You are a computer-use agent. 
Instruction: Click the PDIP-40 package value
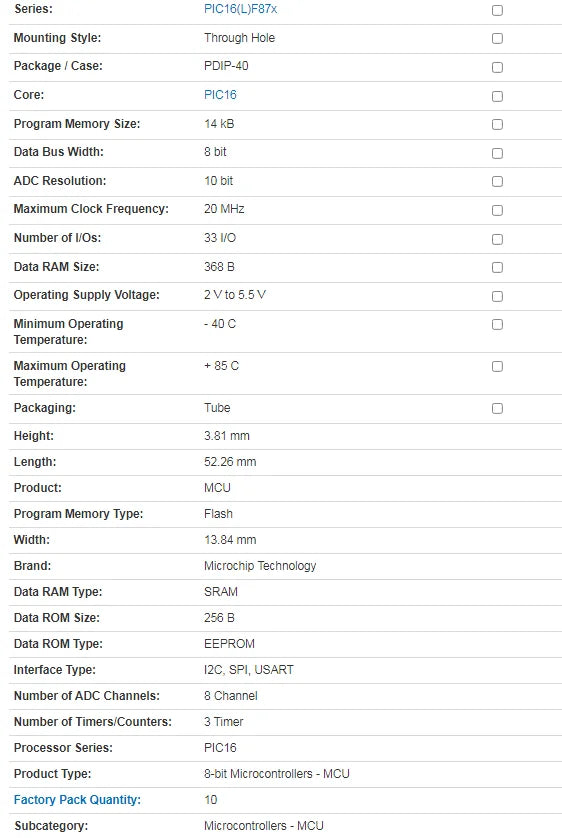226,66
